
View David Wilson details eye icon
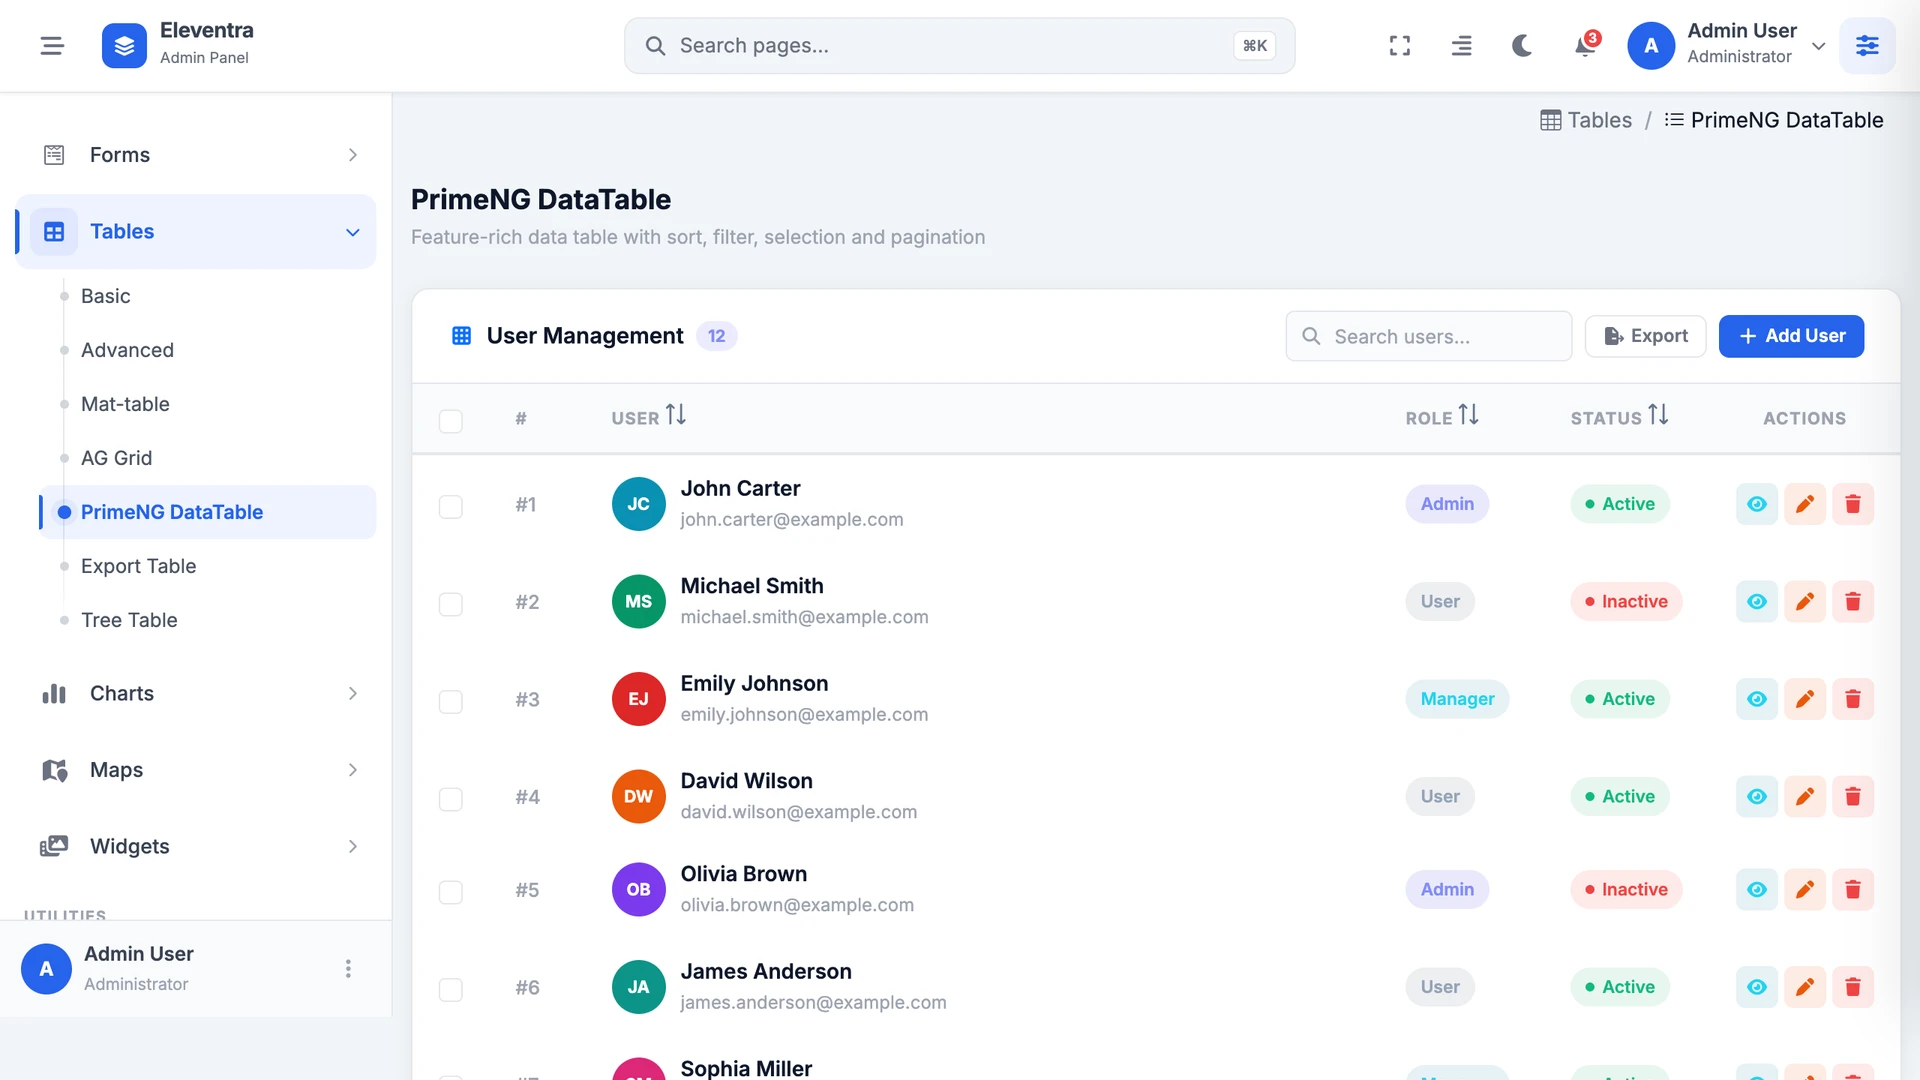coord(1757,797)
